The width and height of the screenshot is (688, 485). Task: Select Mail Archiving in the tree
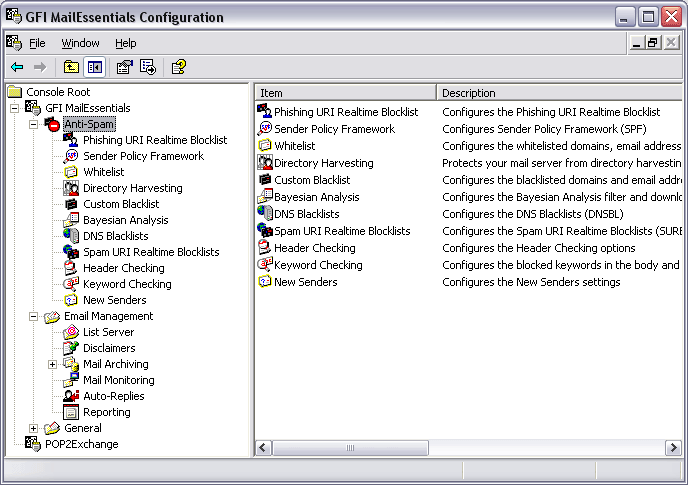[x=116, y=364]
